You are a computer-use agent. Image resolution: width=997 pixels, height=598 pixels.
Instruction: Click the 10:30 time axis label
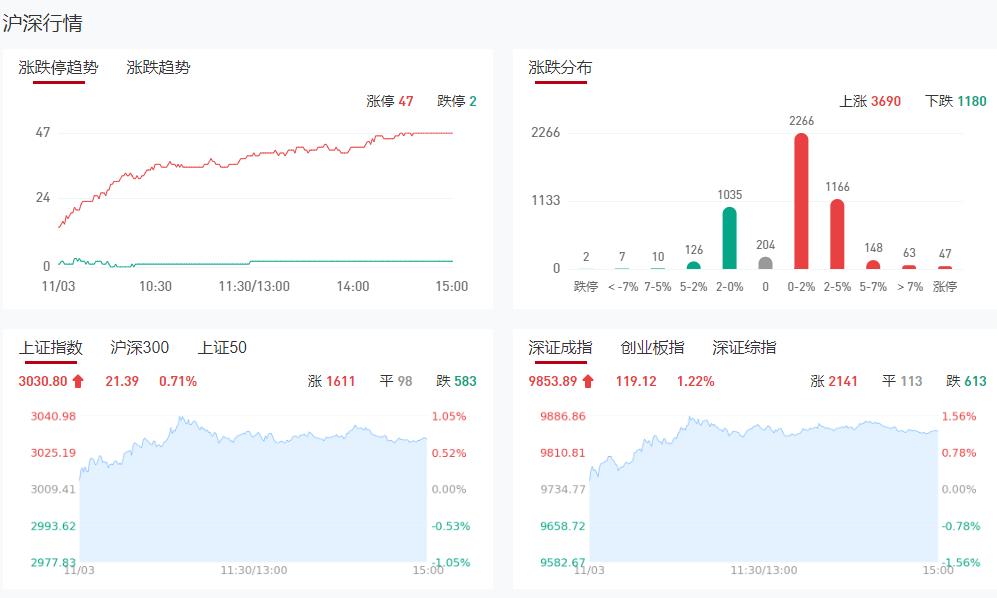pos(155,286)
